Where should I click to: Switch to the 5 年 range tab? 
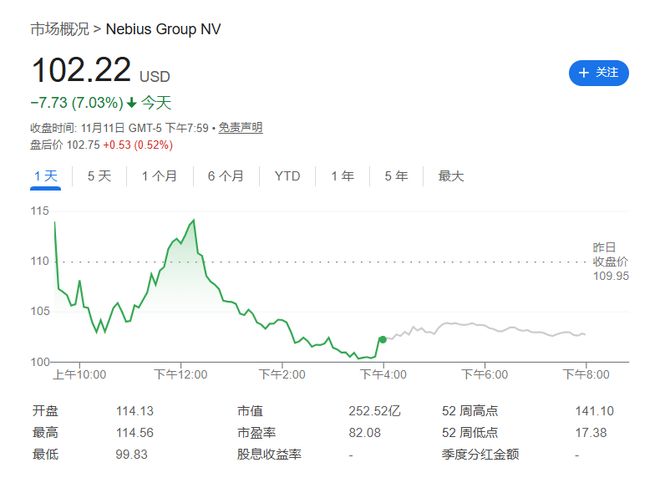coord(396,176)
